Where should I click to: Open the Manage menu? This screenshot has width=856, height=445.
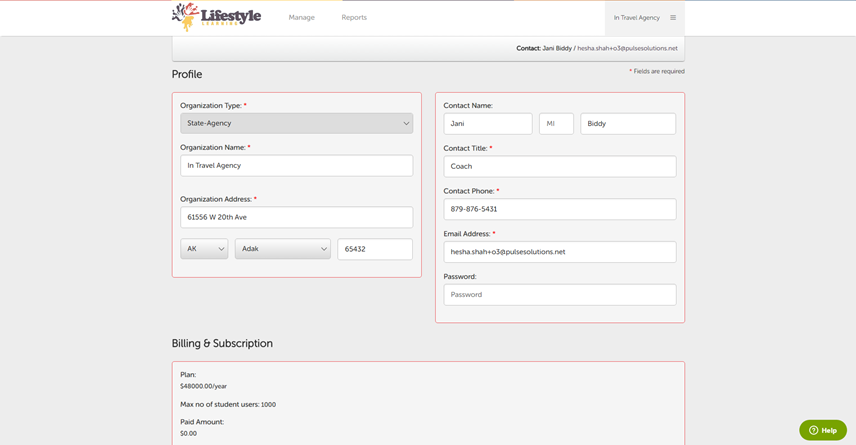[301, 18]
